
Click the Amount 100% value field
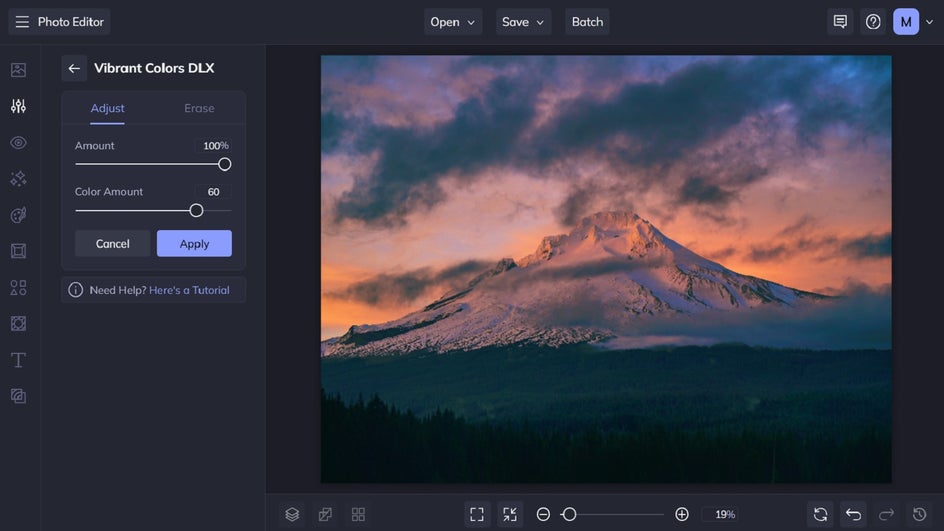(x=216, y=146)
